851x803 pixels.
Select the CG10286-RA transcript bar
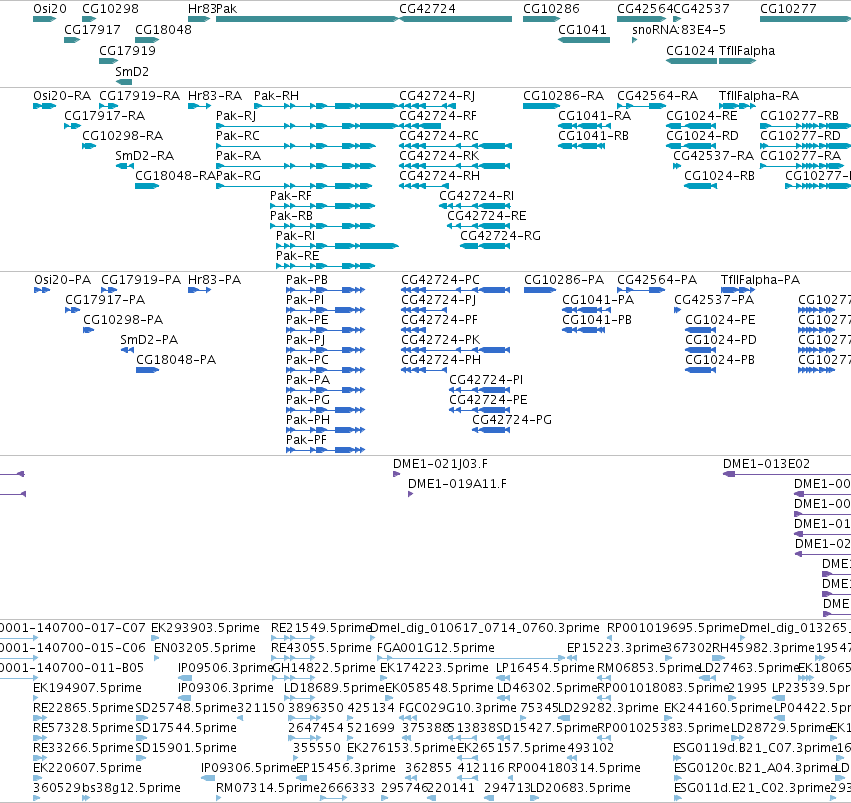(x=541, y=106)
